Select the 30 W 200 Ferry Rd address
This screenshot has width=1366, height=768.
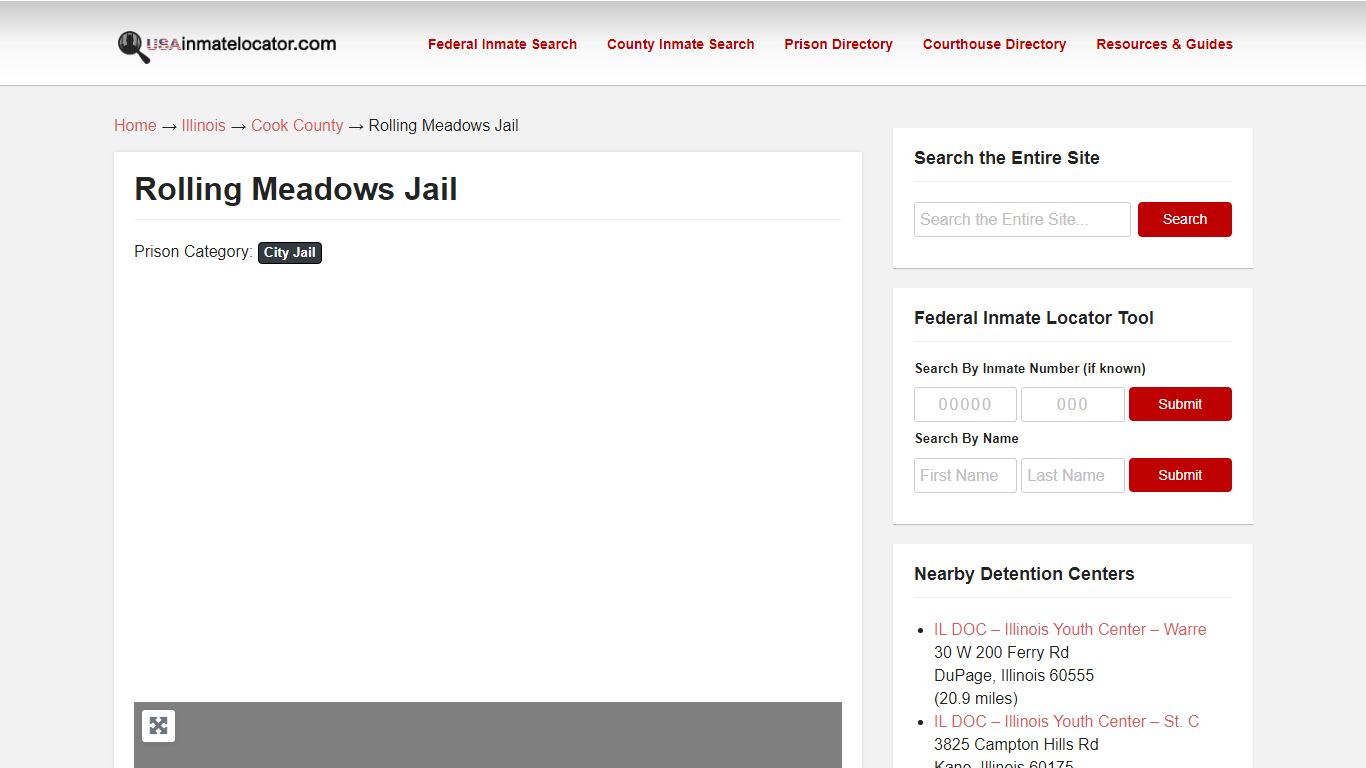click(x=1001, y=652)
